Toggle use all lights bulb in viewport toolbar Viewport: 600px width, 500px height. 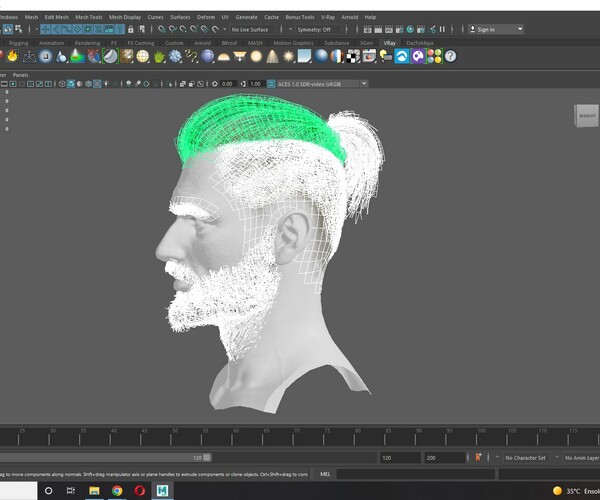(x=106, y=84)
